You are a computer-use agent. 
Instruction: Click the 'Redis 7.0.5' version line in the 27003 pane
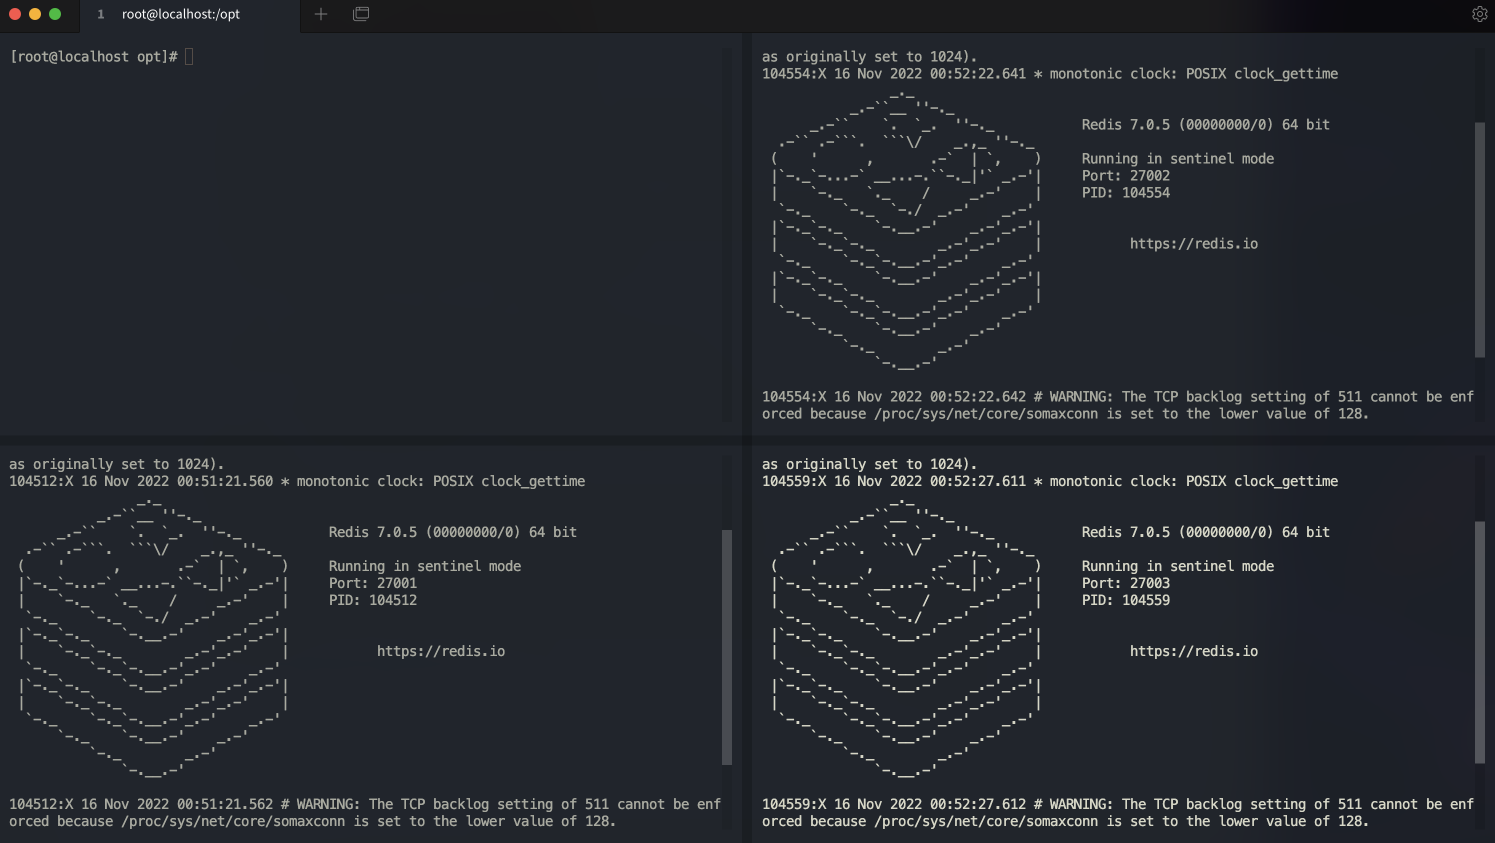pos(1205,532)
